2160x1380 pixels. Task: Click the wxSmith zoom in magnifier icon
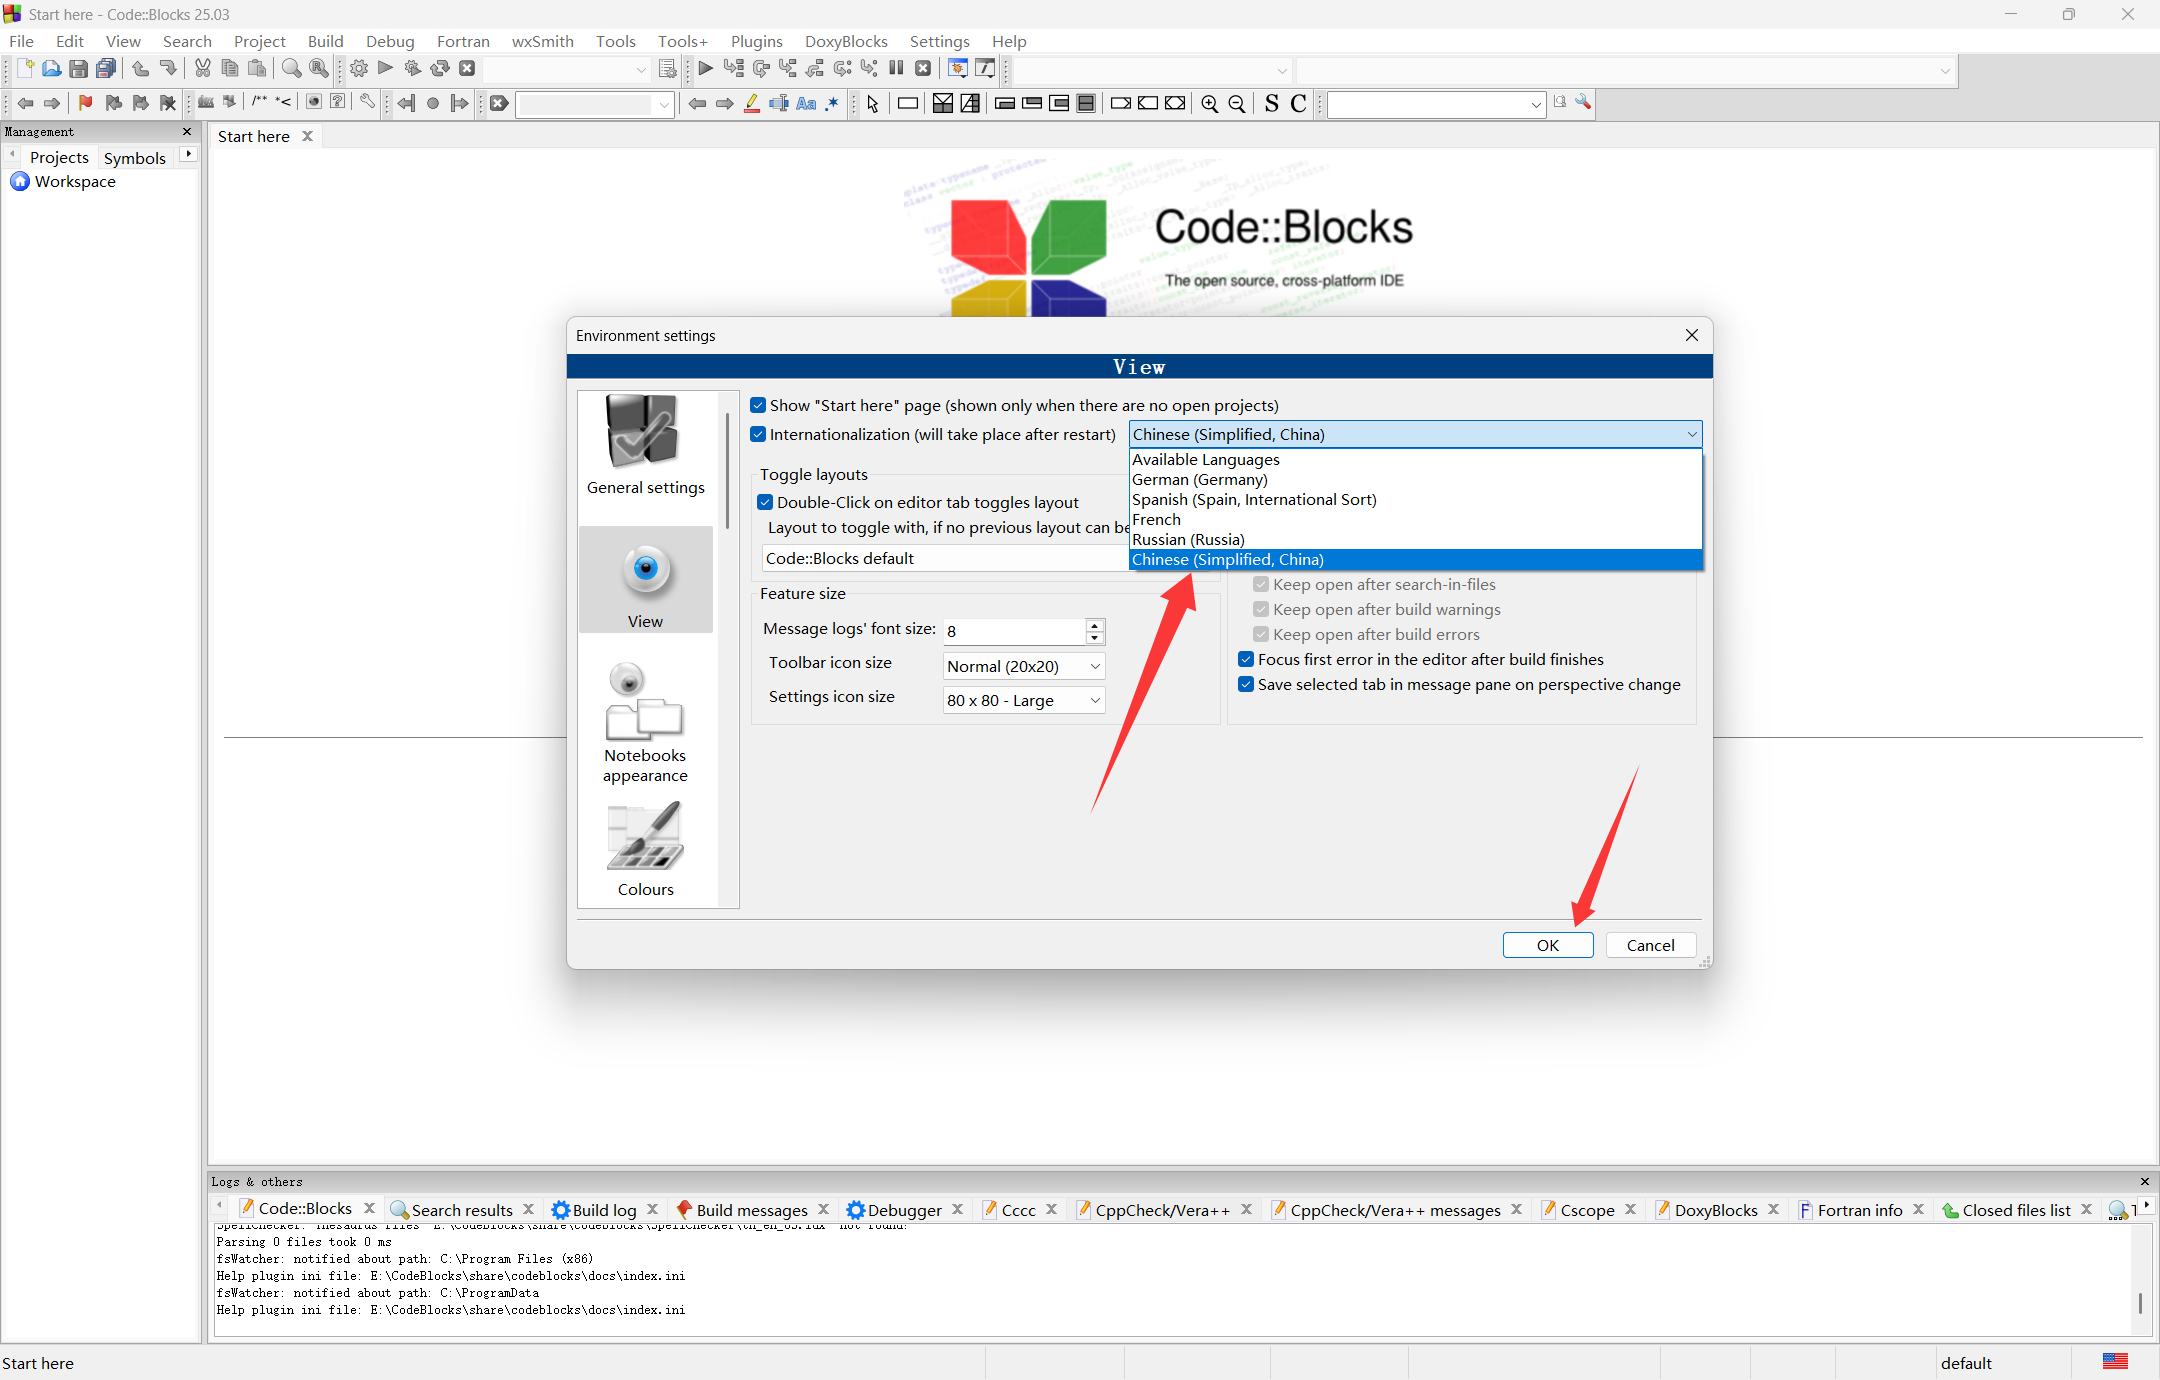(1209, 103)
